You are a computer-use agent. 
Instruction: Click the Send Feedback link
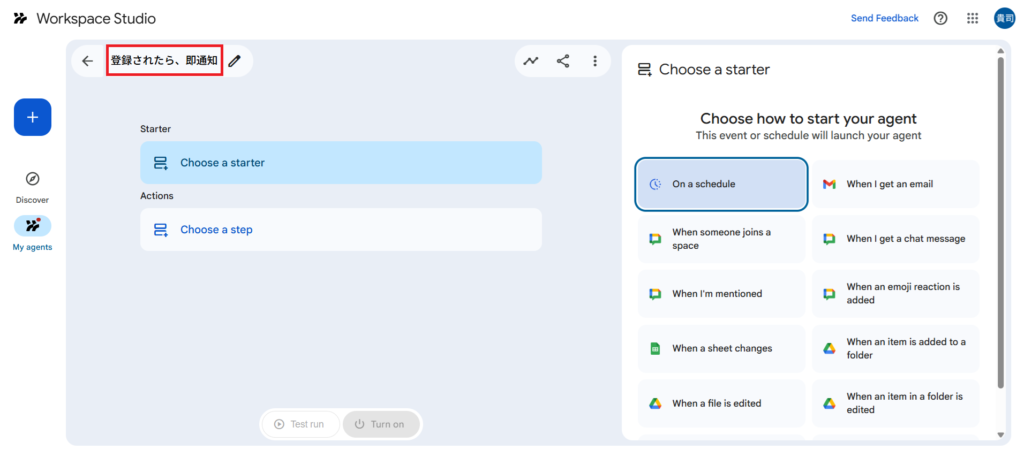[884, 18]
